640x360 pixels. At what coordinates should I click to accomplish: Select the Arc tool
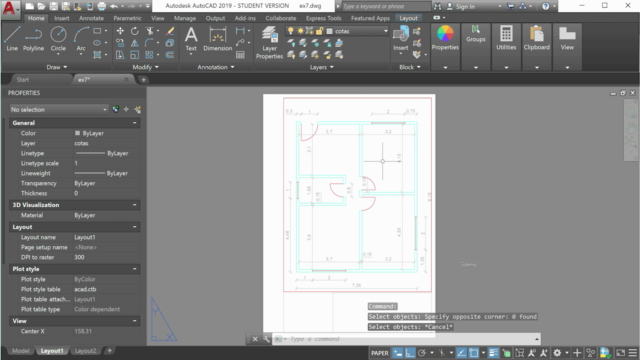[x=81, y=39]
